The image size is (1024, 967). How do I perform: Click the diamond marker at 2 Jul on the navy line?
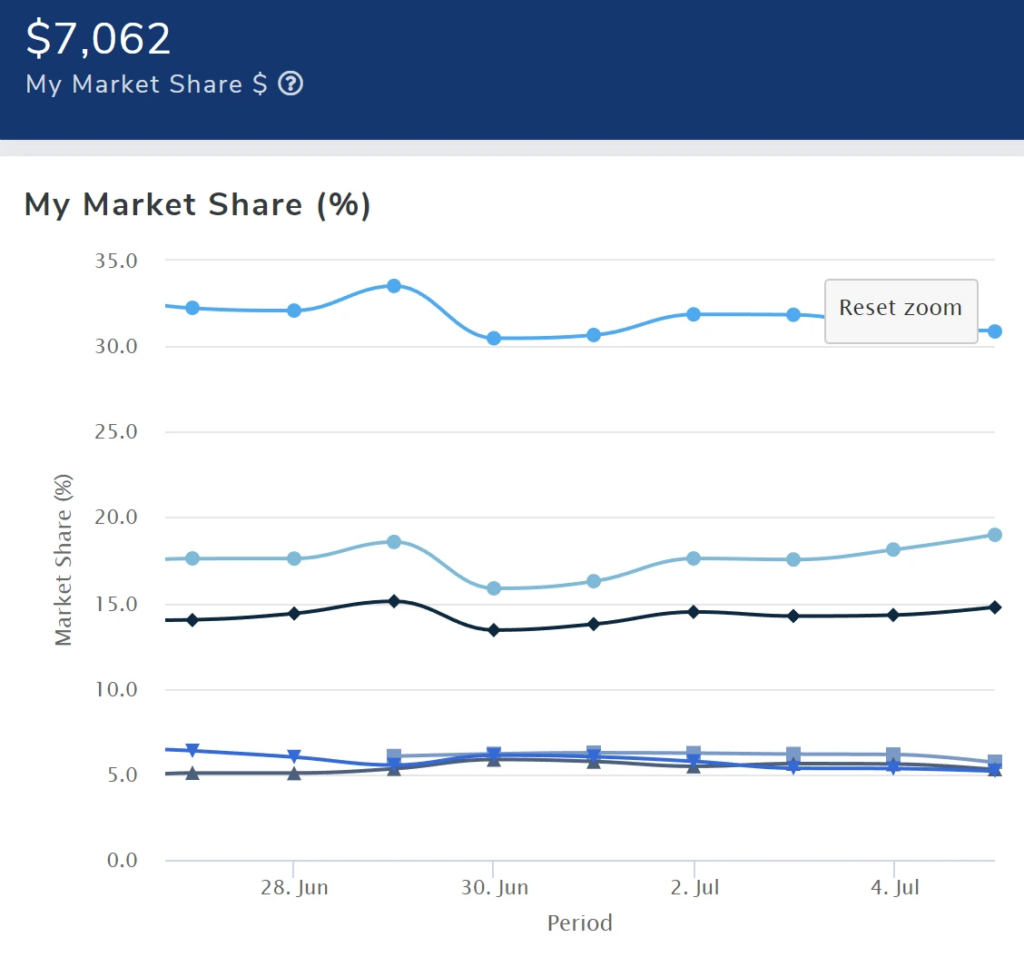(695, 610)
